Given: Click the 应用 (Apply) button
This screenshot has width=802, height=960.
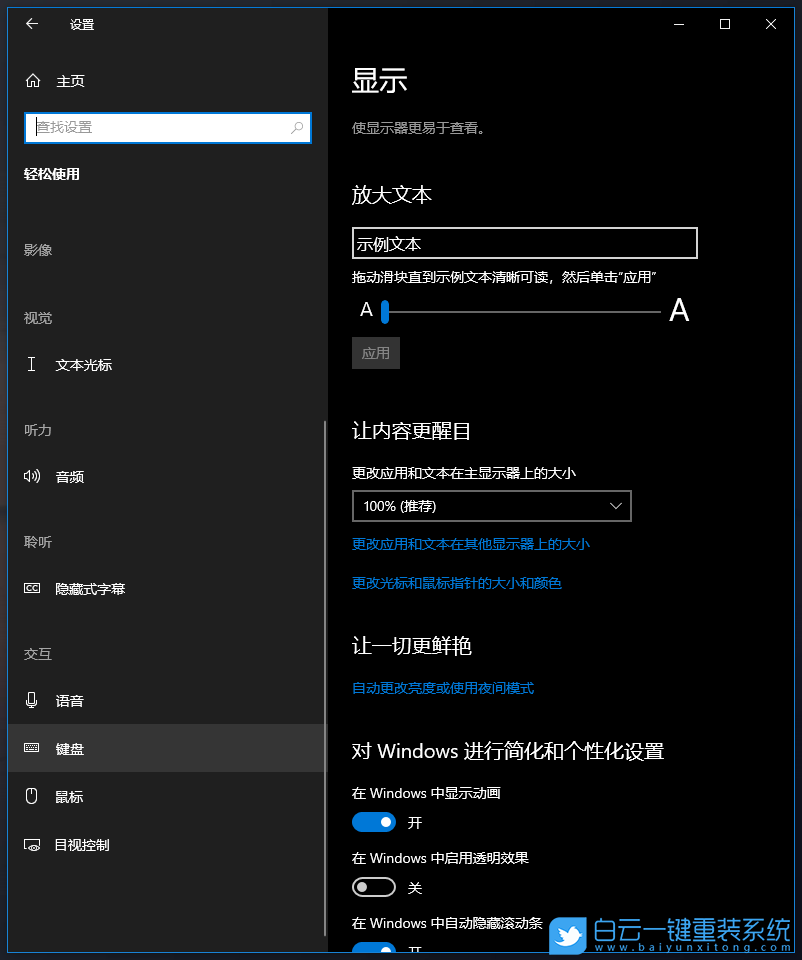Looking at the screenshot, I should (375, 352).
